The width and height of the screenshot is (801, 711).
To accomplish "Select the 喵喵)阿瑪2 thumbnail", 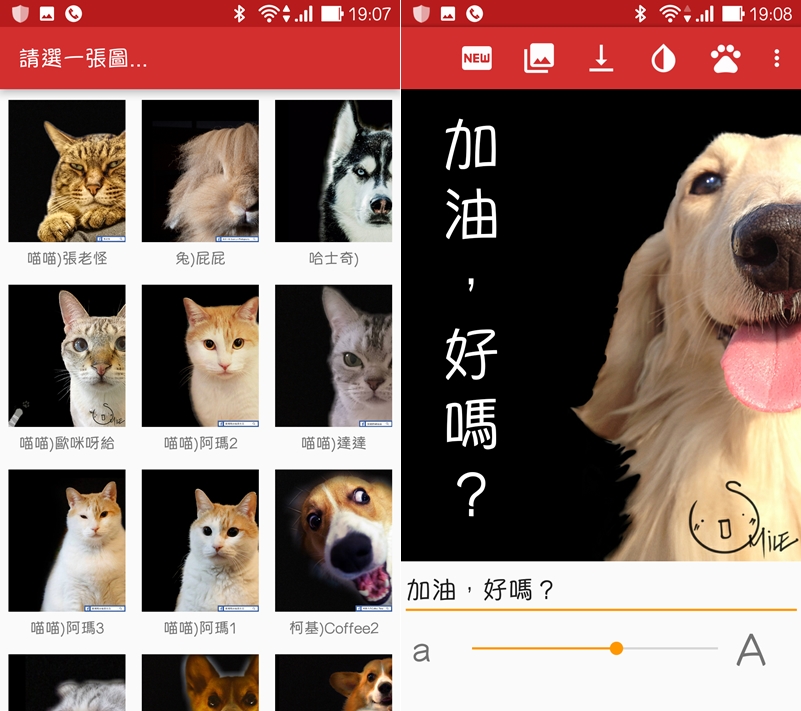I will (200, 356).
